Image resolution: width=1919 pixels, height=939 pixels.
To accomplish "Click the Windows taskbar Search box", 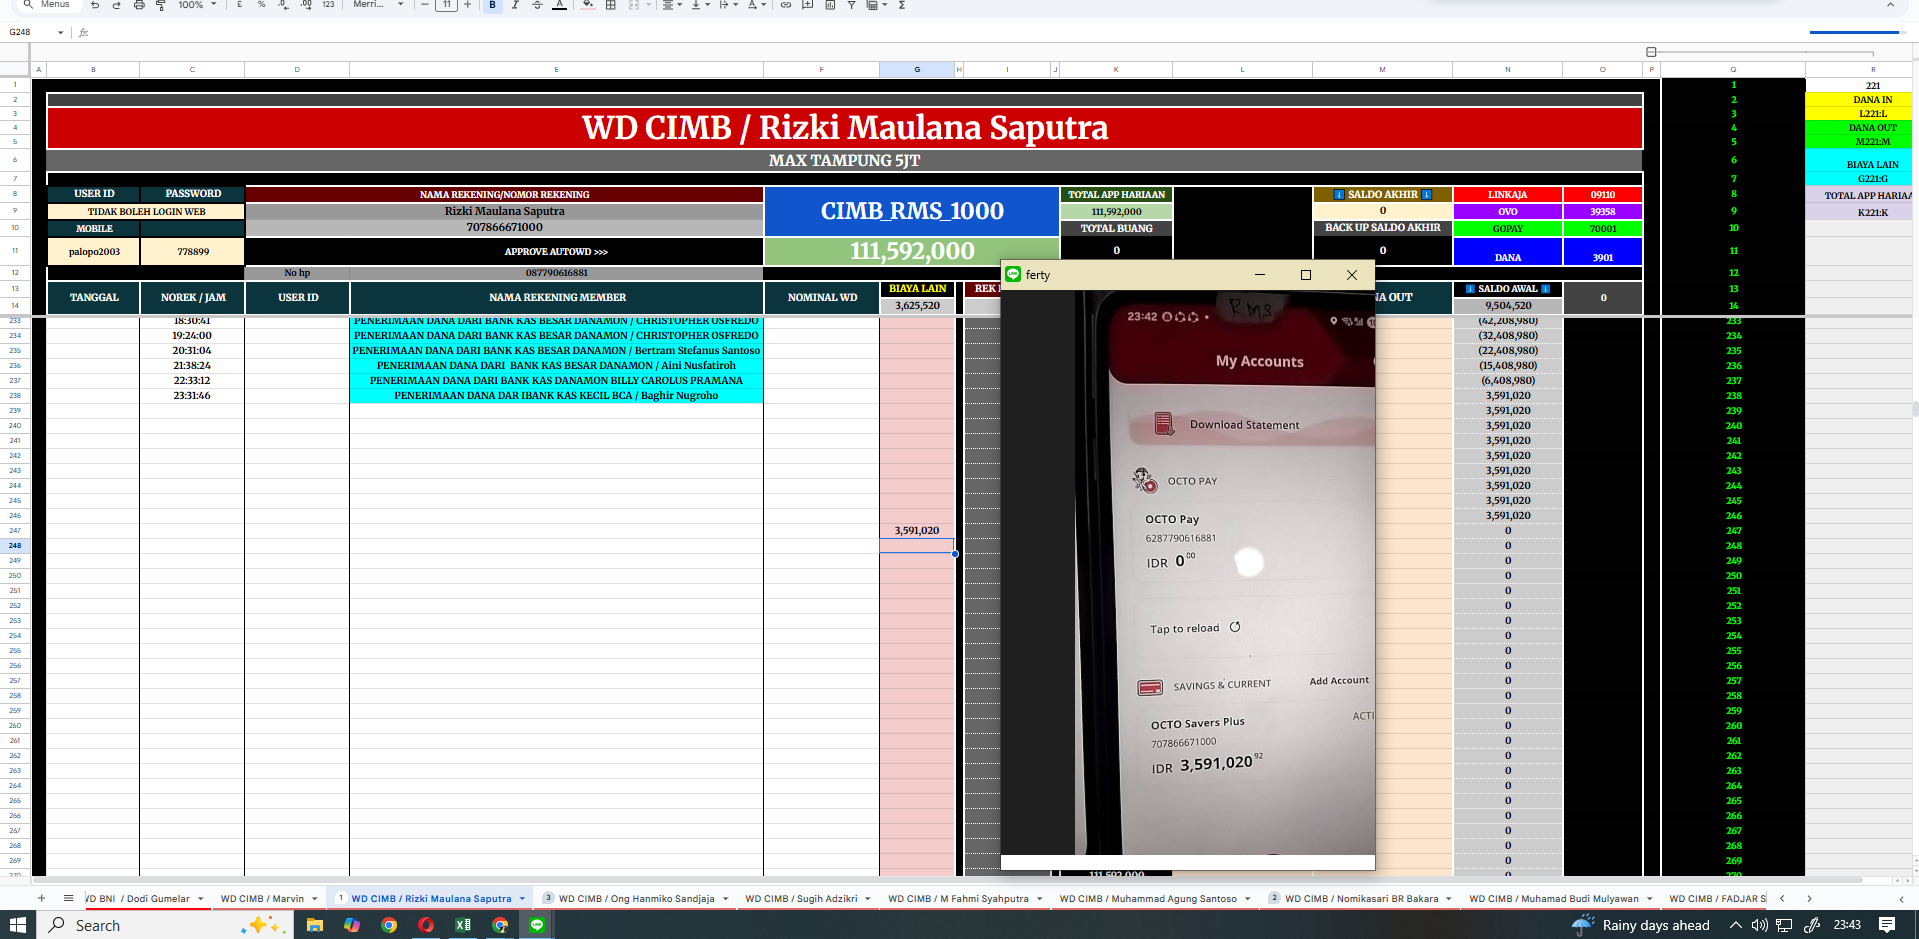I will click(165, 925).
